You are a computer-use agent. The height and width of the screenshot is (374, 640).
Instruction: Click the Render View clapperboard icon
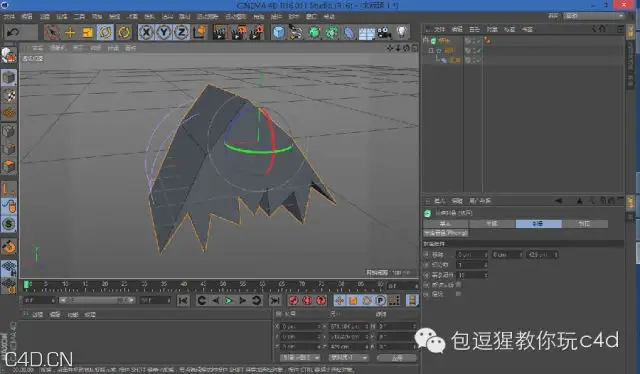pyautogui.click(x=220, y=32)
